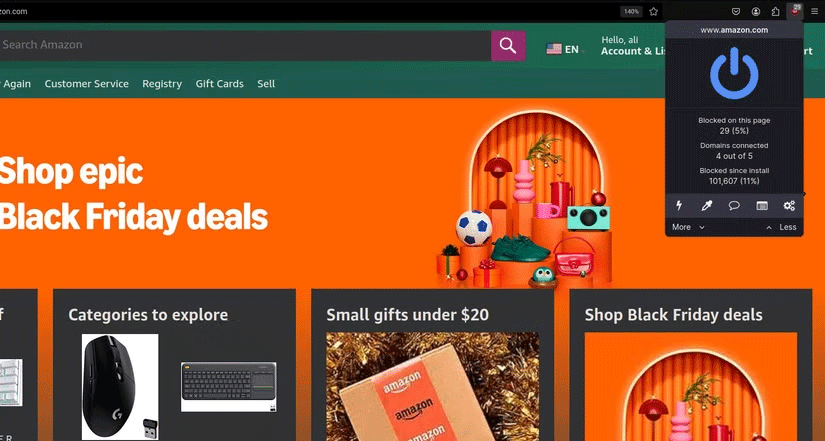Viewport: 825px width, 441px height.
Task: Open the Pocket save icon
Action: tap(736, 12)
